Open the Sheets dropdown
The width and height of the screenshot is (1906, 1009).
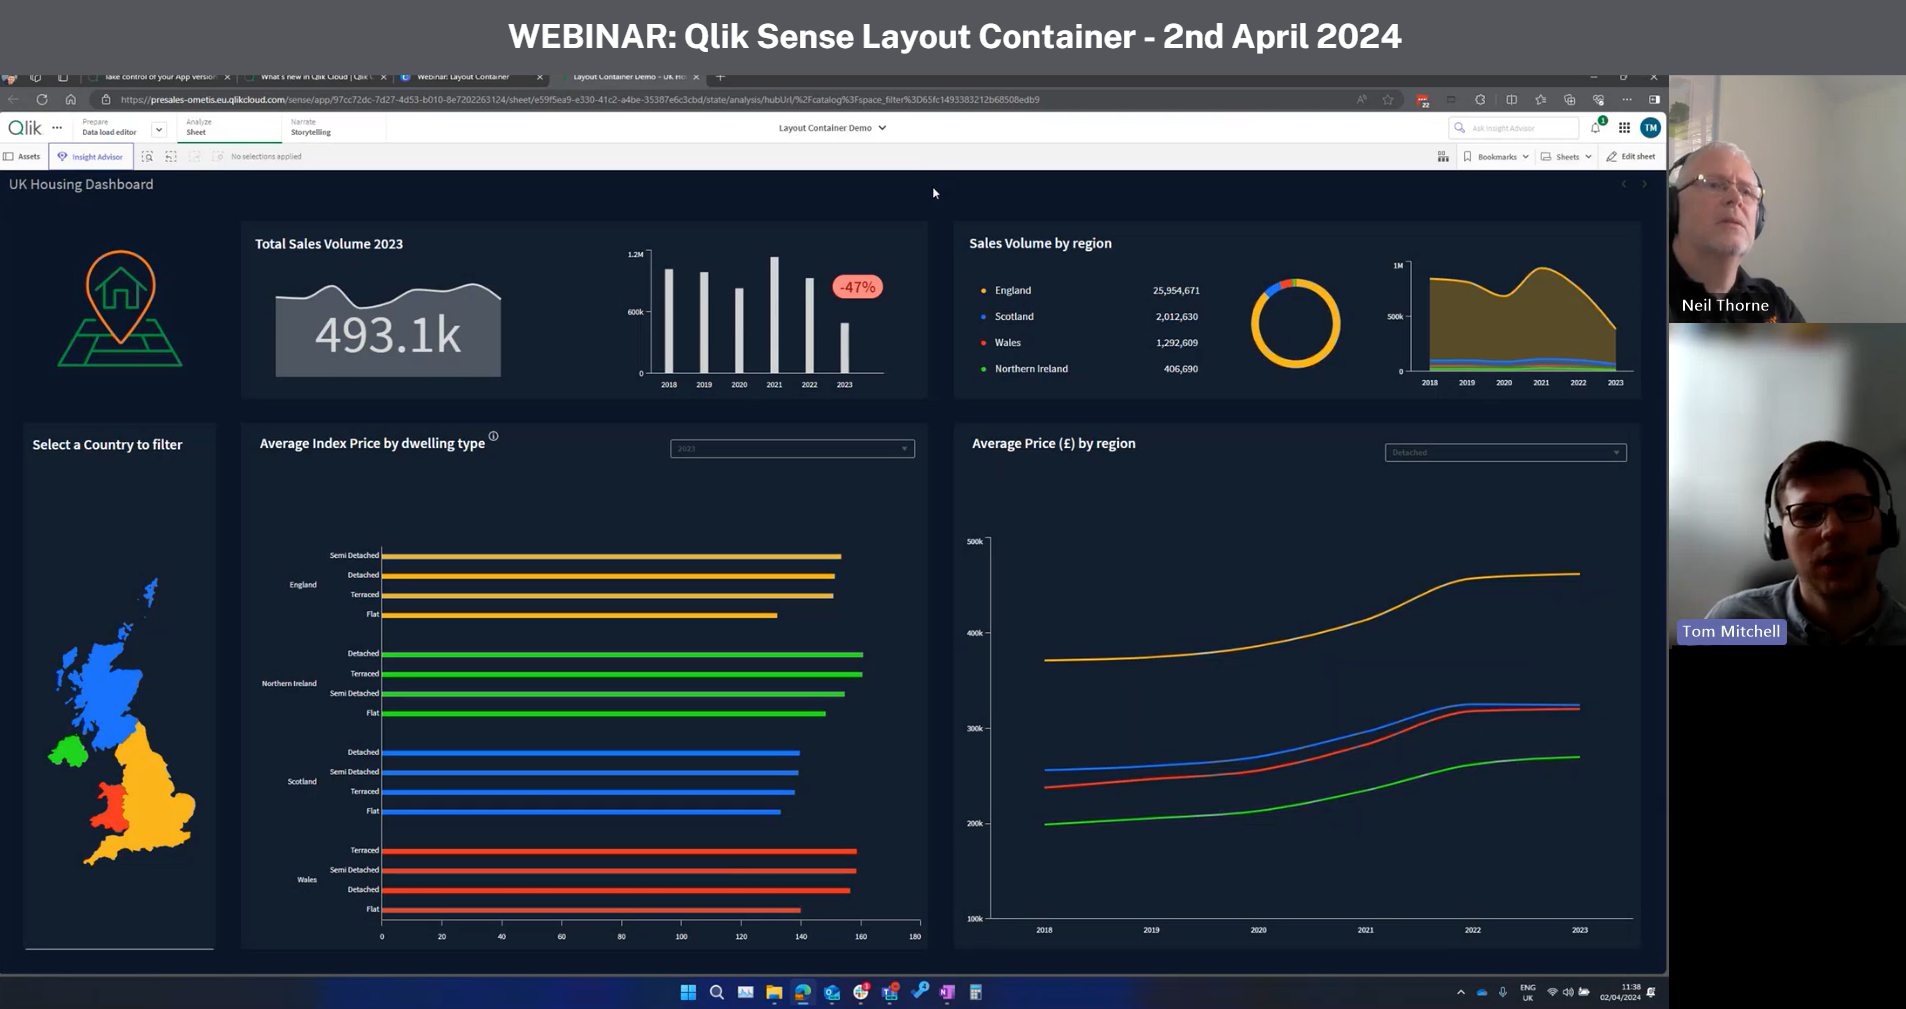pos(1566,157)
